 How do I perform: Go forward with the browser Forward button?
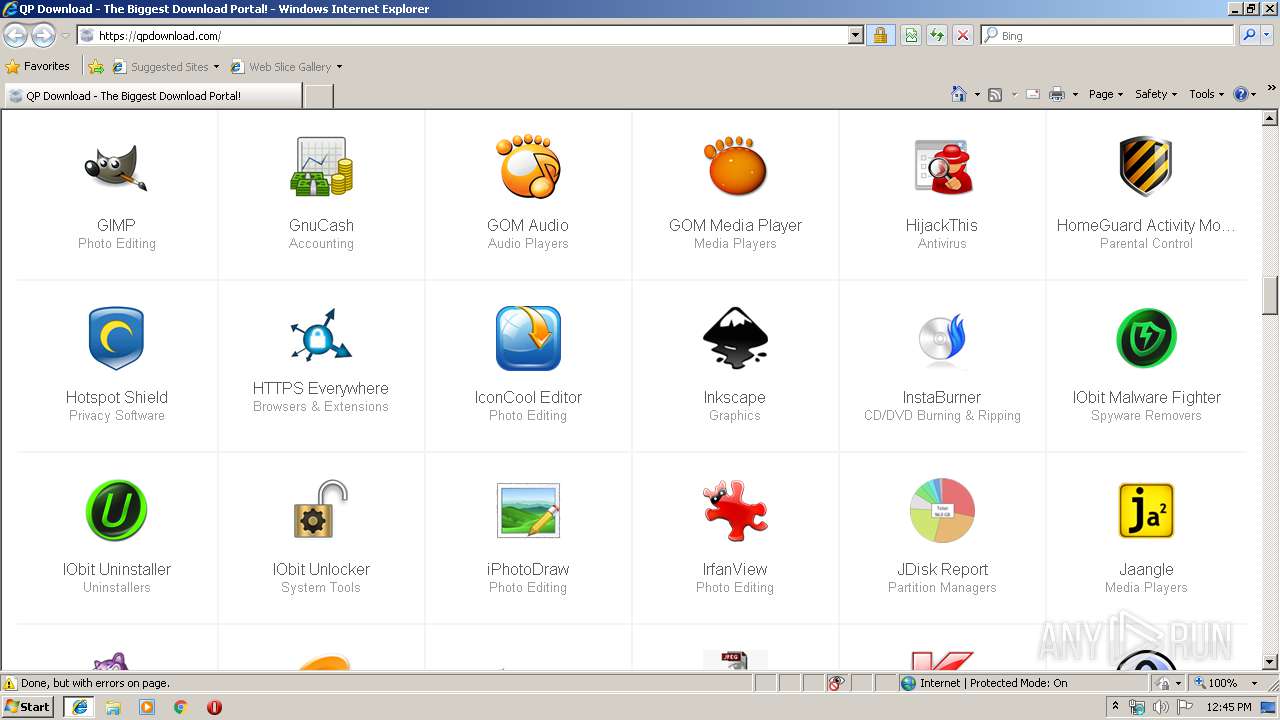[43, 36]
